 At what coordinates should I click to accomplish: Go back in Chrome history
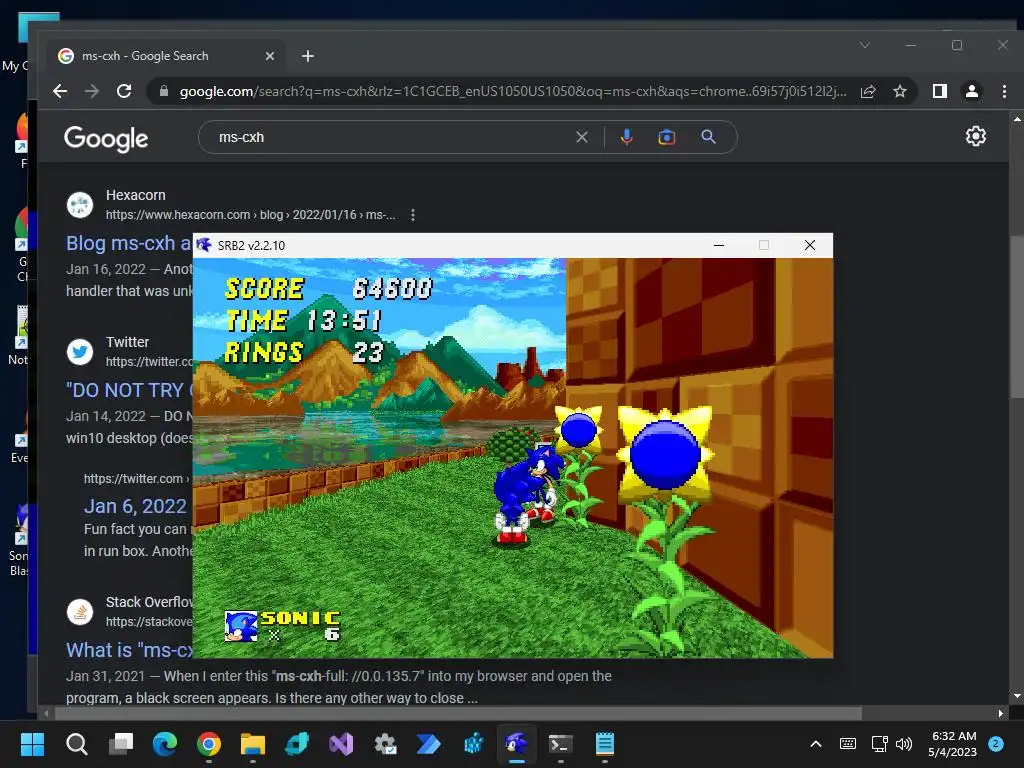click(x=60, y=91)
